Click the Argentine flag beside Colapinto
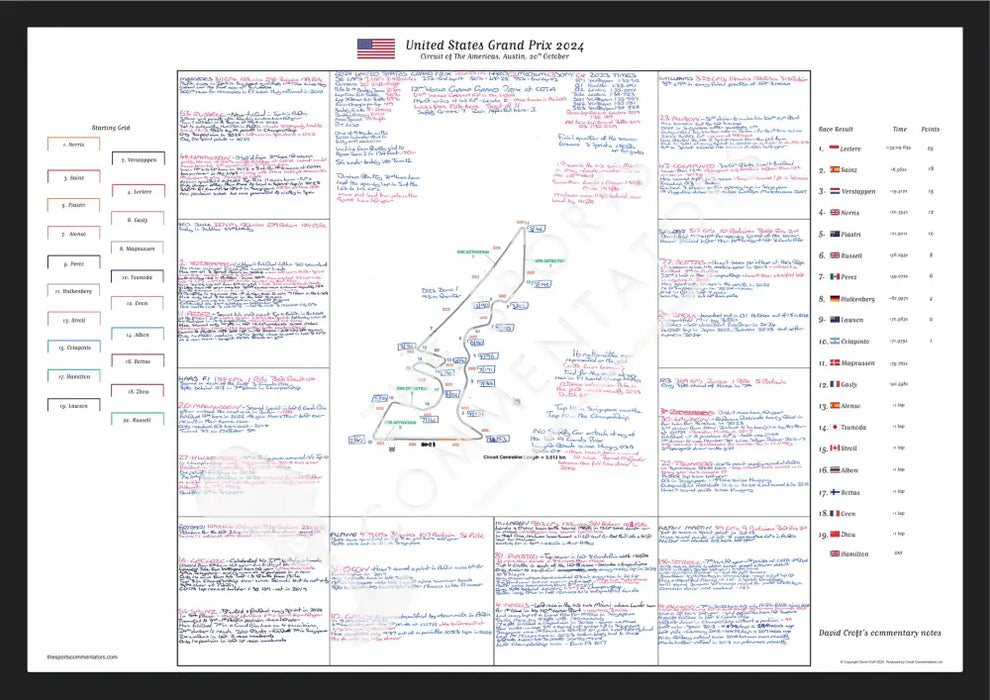Image resolution: width=990 pixels, height=700 pixels. coord(833,341)
